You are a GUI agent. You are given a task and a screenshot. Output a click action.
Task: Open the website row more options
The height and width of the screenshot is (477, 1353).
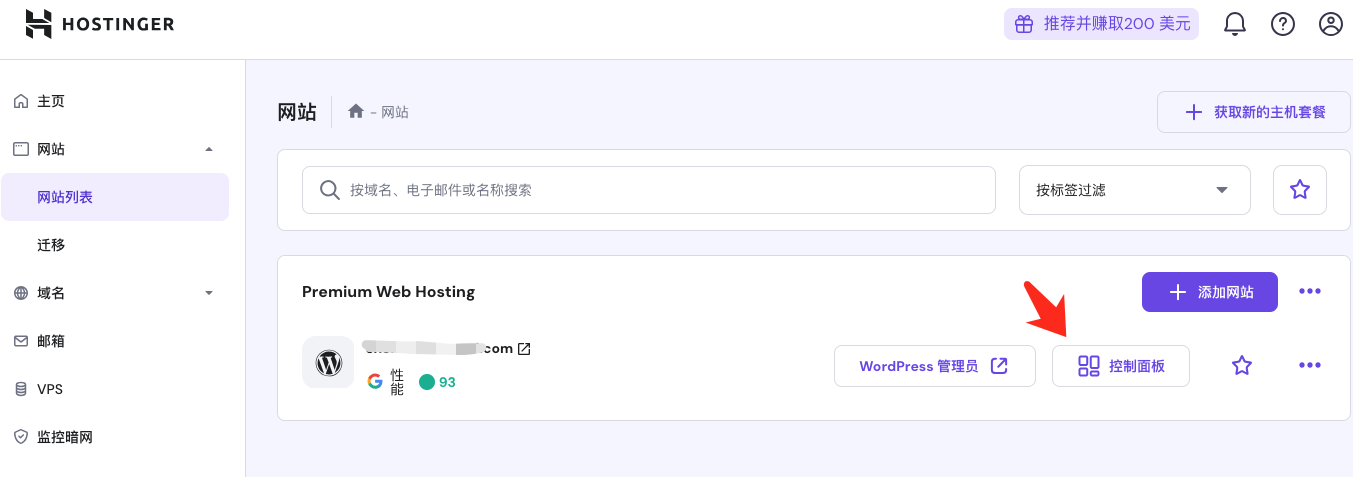pos(1309,366)
